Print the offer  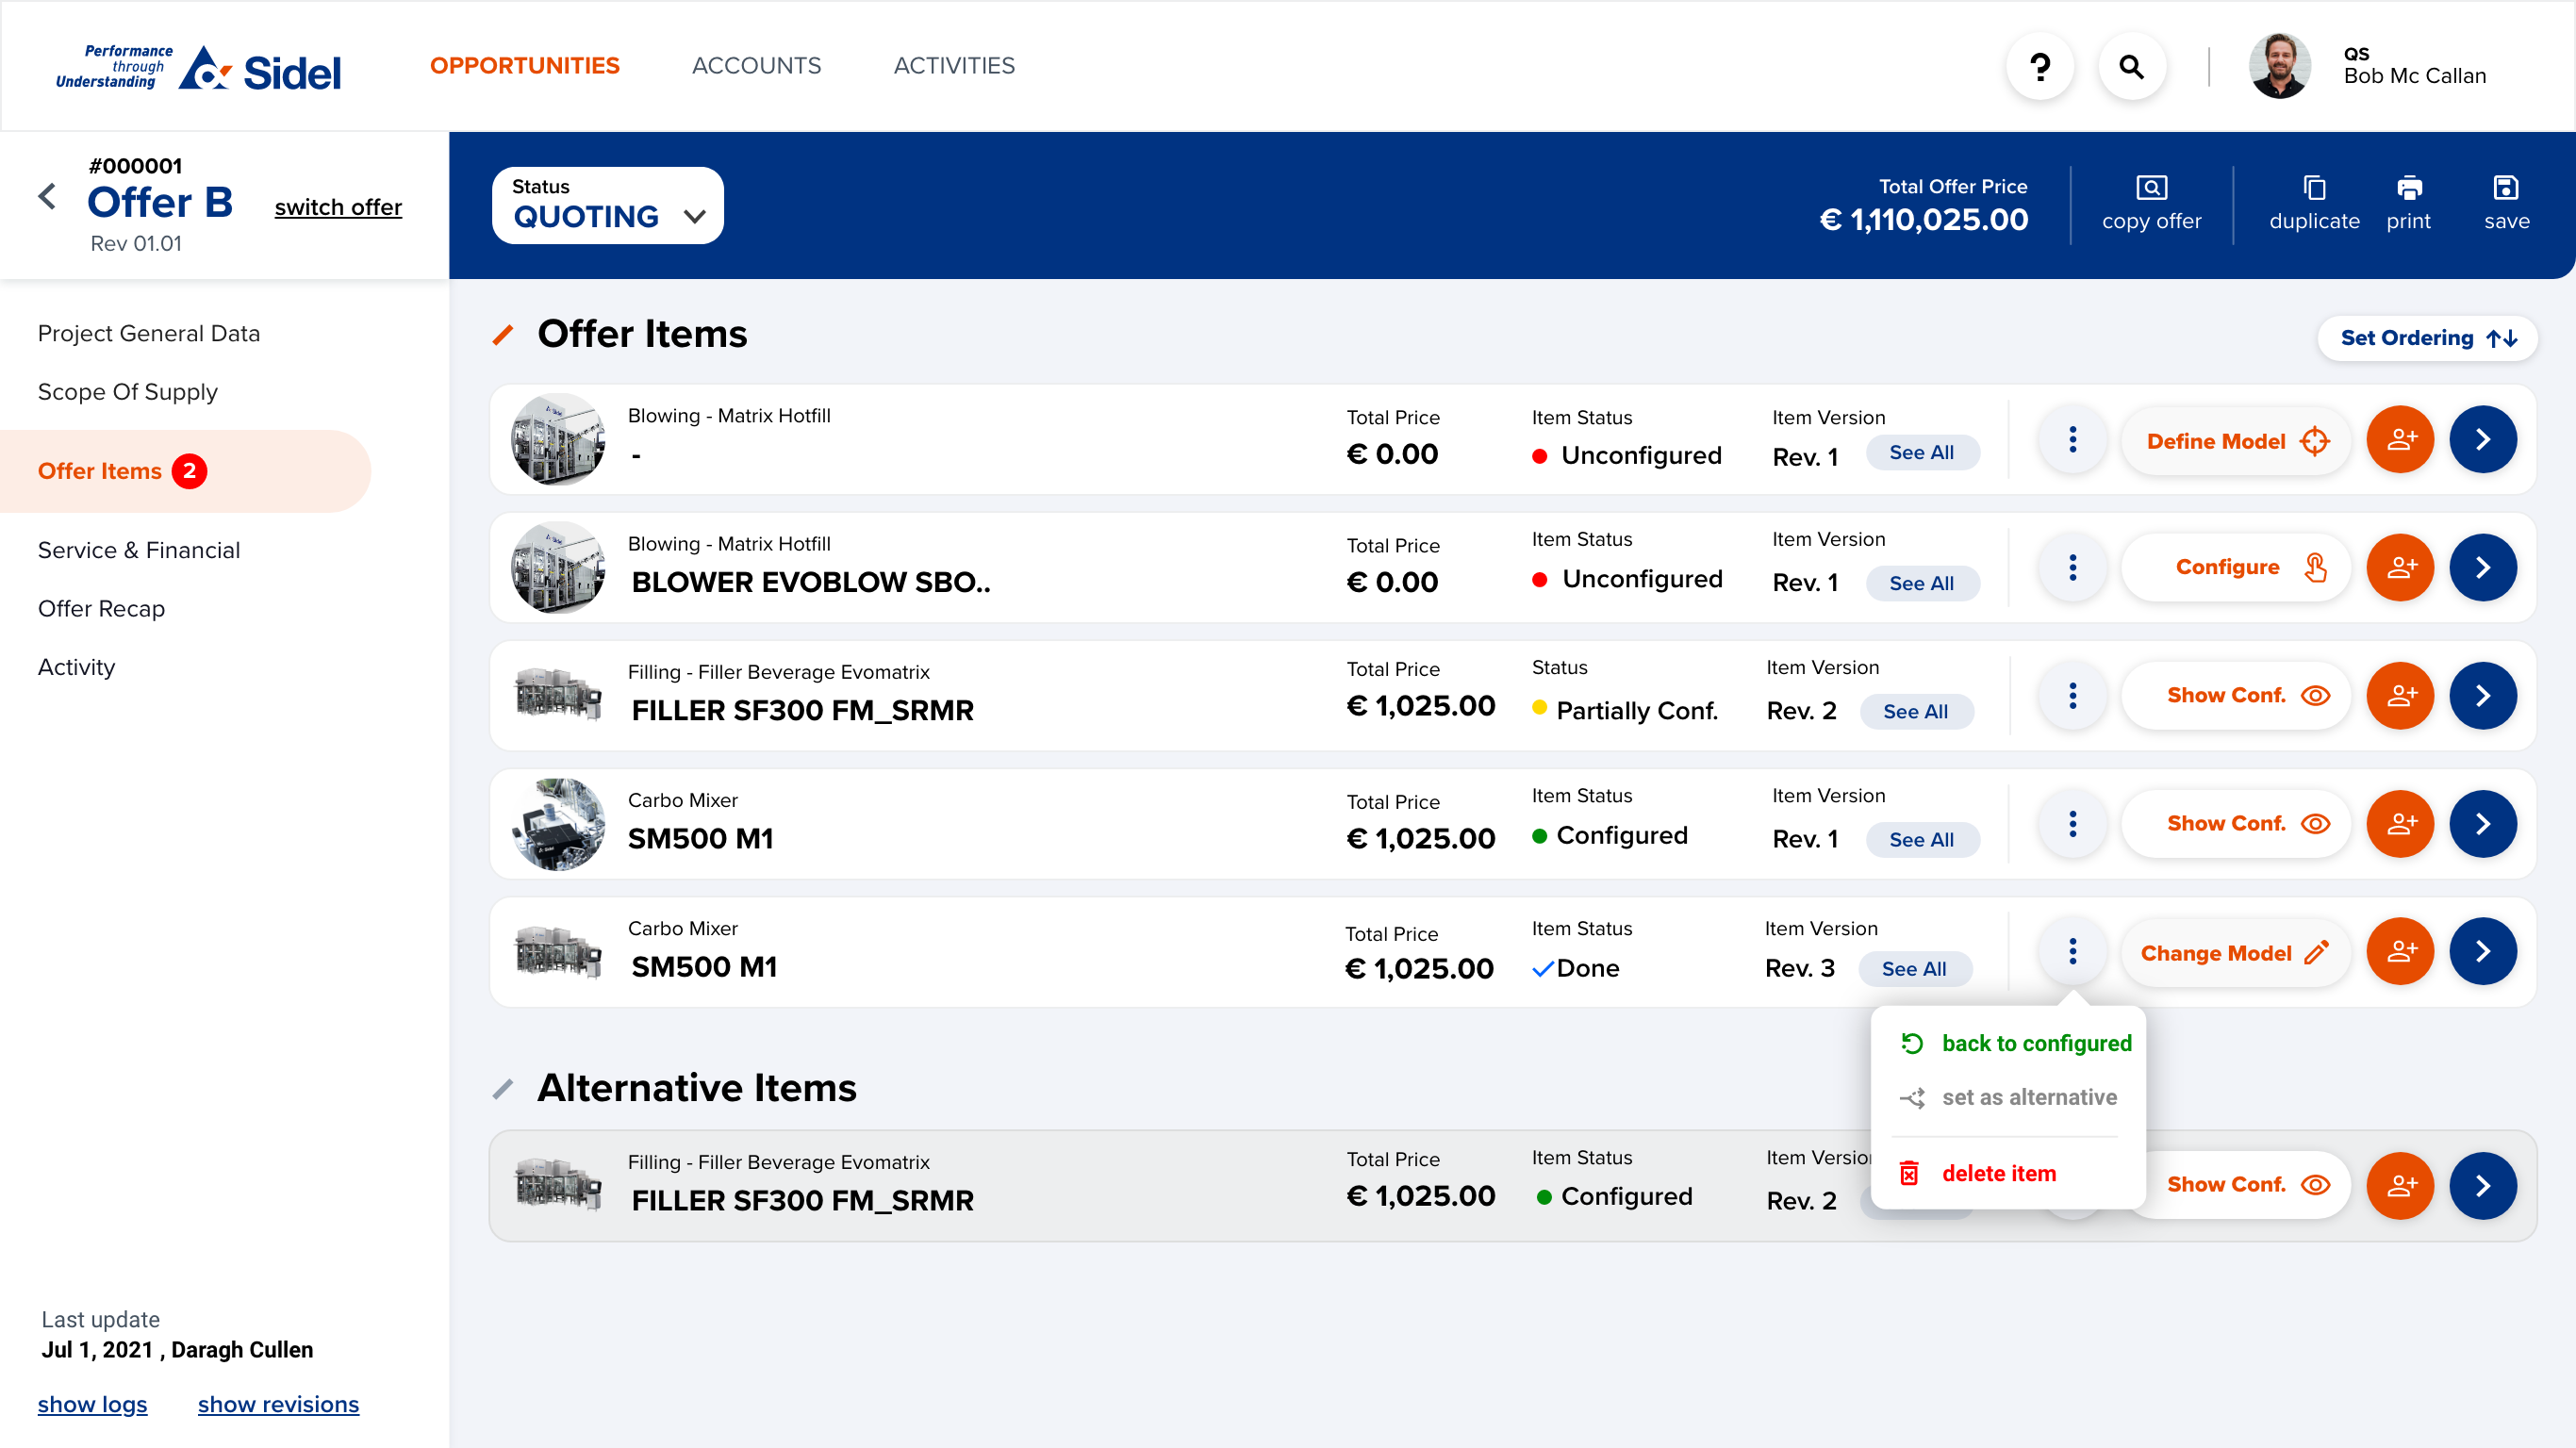(x=2408, y=204)
